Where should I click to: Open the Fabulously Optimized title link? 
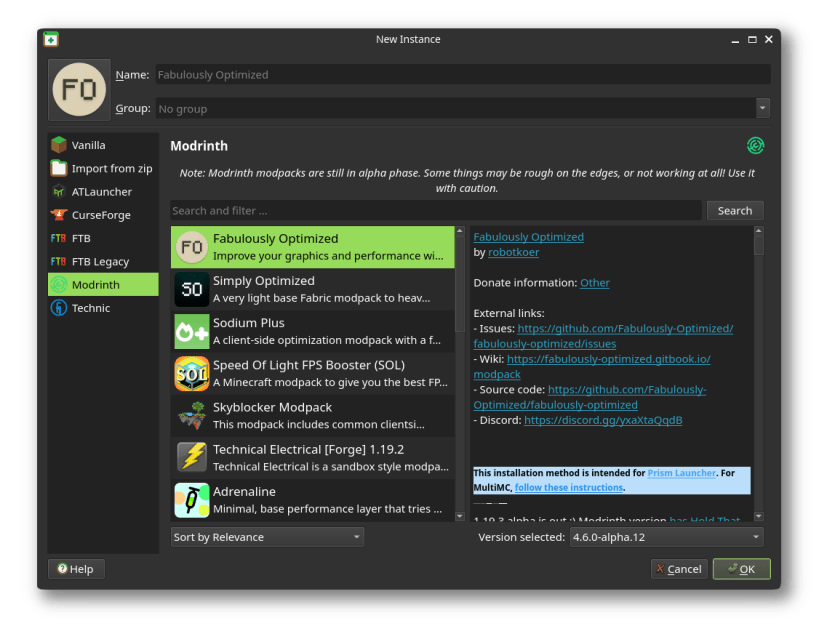click(x=529, y=237)
